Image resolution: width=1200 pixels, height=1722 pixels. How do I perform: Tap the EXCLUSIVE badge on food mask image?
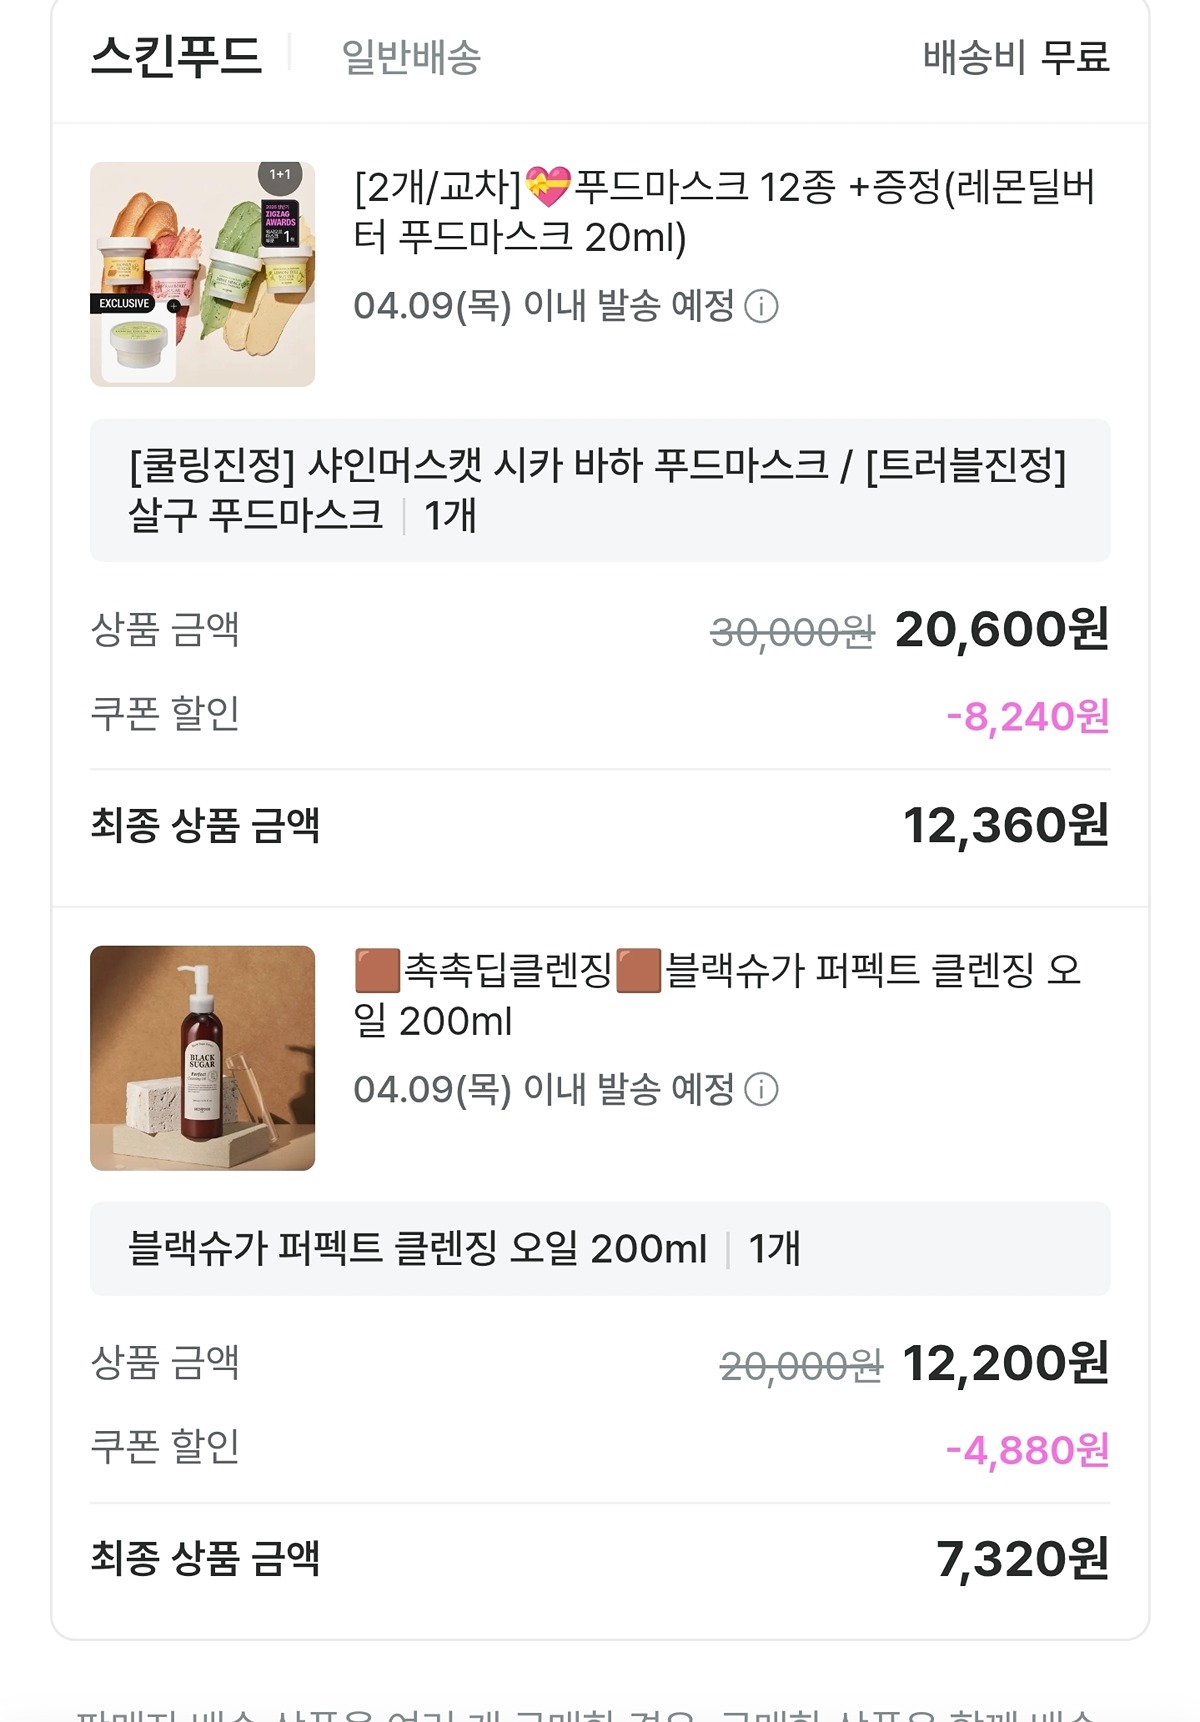tap(124, 303)
